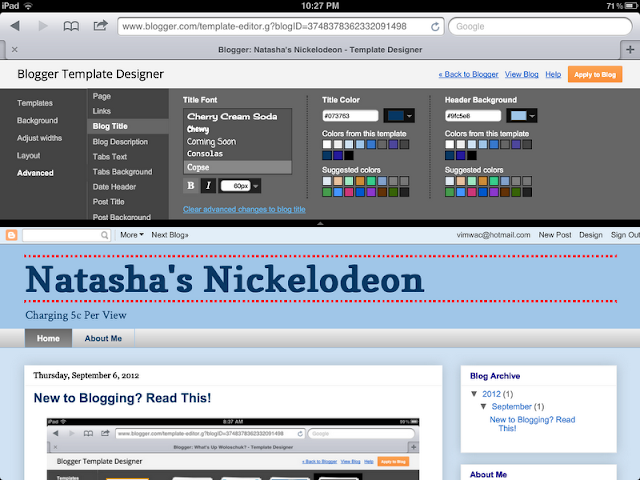Pick the Consolas font
Image resolution: width=640 pixels, height=480 pixels.
[x=238, y=154]
